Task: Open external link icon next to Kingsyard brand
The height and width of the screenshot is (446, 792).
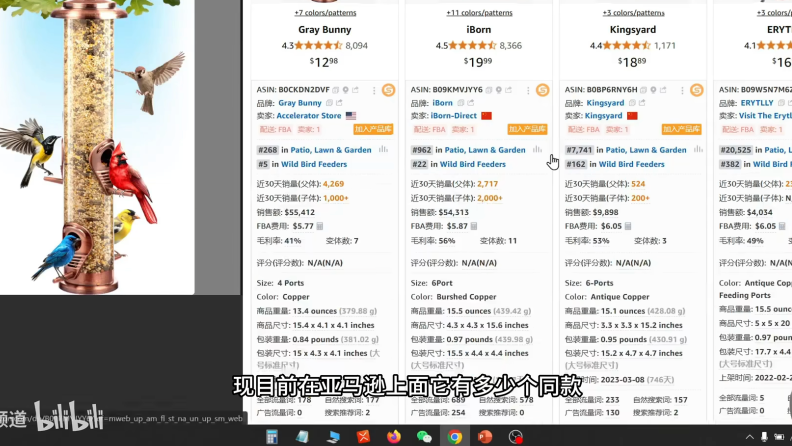Action: (642, 103)
